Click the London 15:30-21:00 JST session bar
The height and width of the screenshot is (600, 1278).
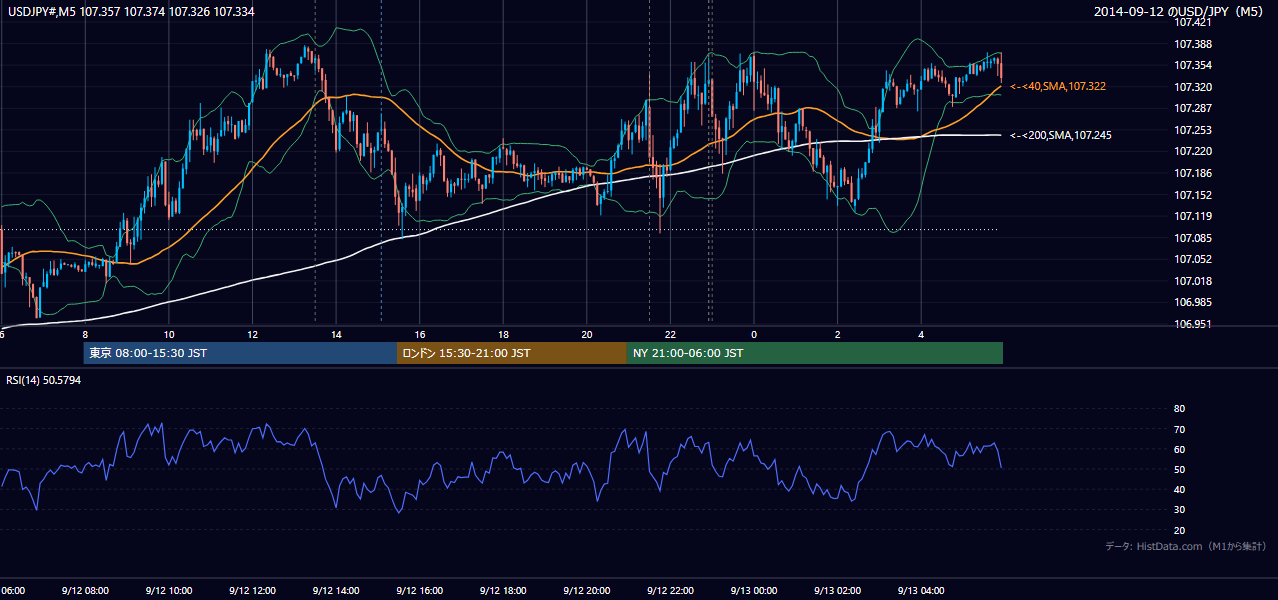coord(512,353)
